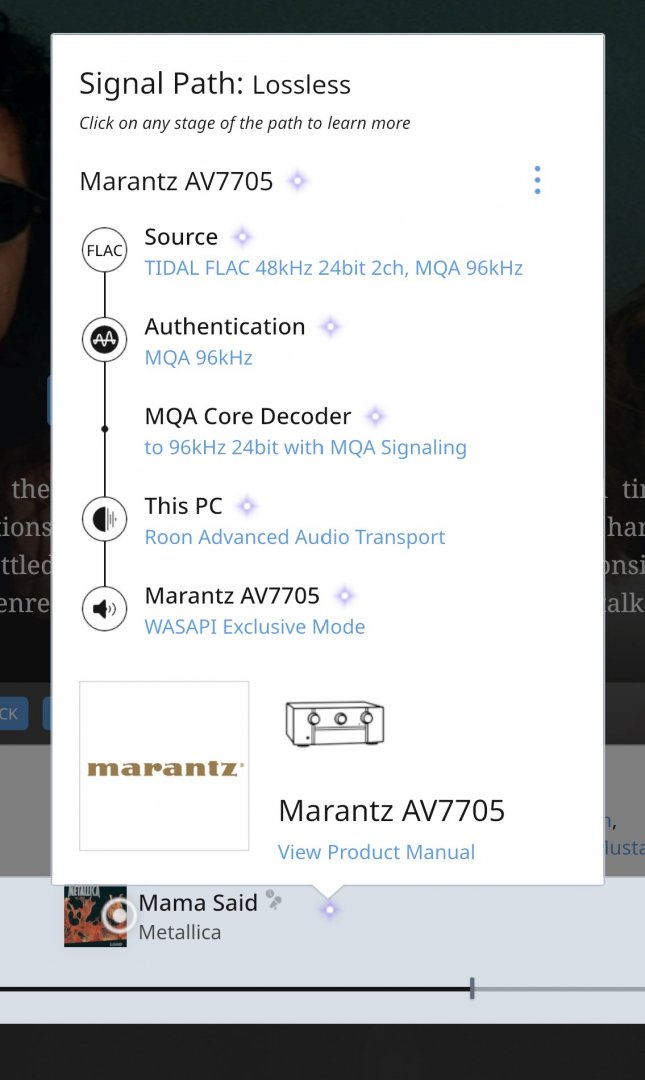Click the MQA 96kHz authentication details
Image resolution: width=645 pixels, height=1080 pixels.
pos(198,357)
